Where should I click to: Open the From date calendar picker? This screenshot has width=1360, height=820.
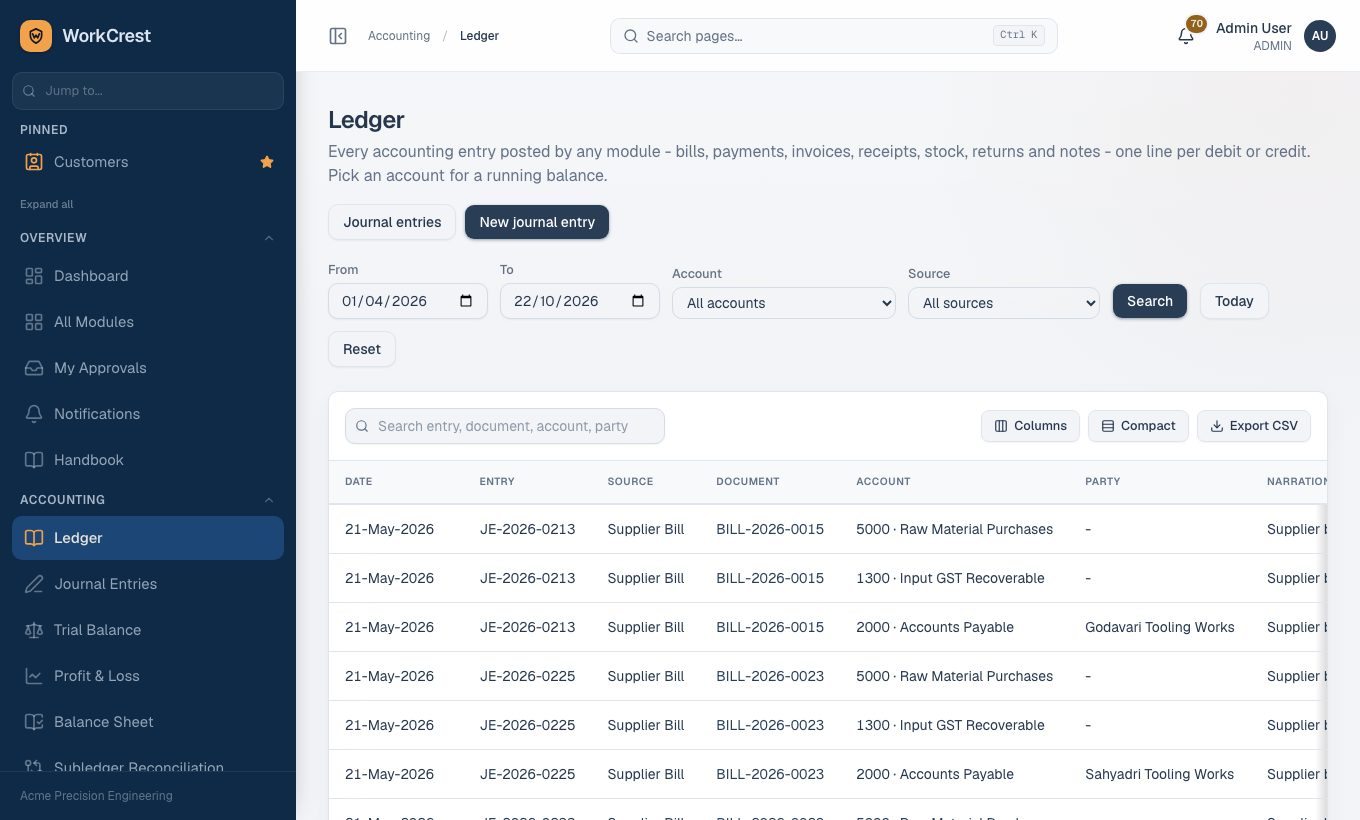[466, 301]
